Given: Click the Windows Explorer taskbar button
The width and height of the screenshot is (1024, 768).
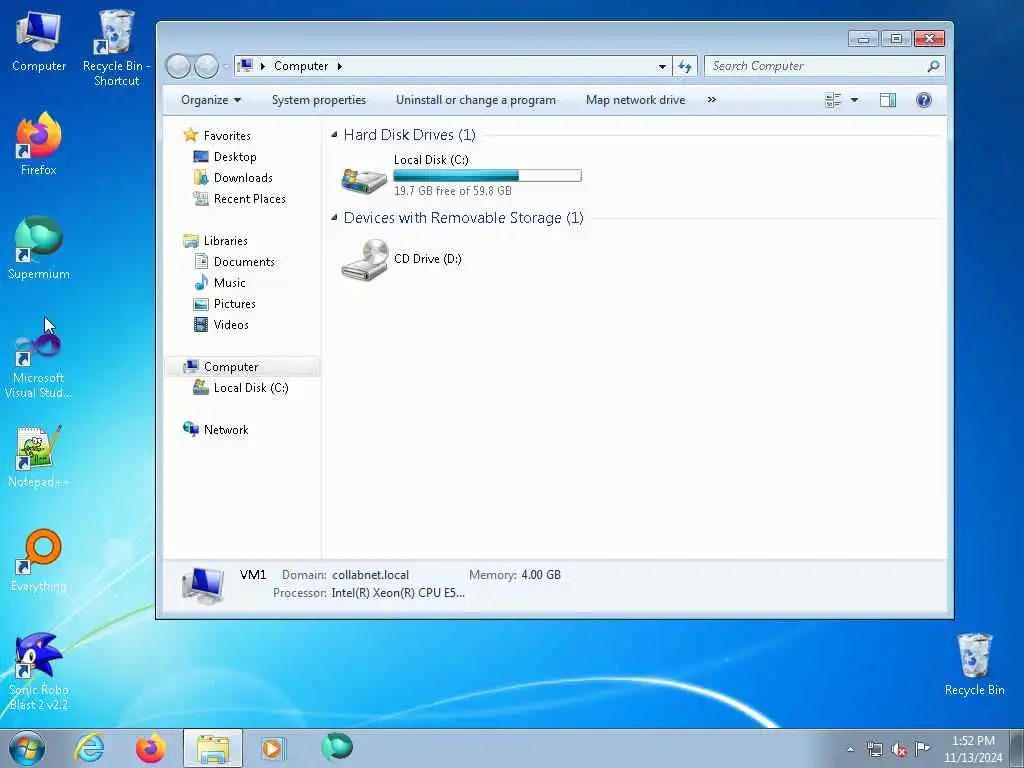Looking at the screenshot, I should [213, 748].
